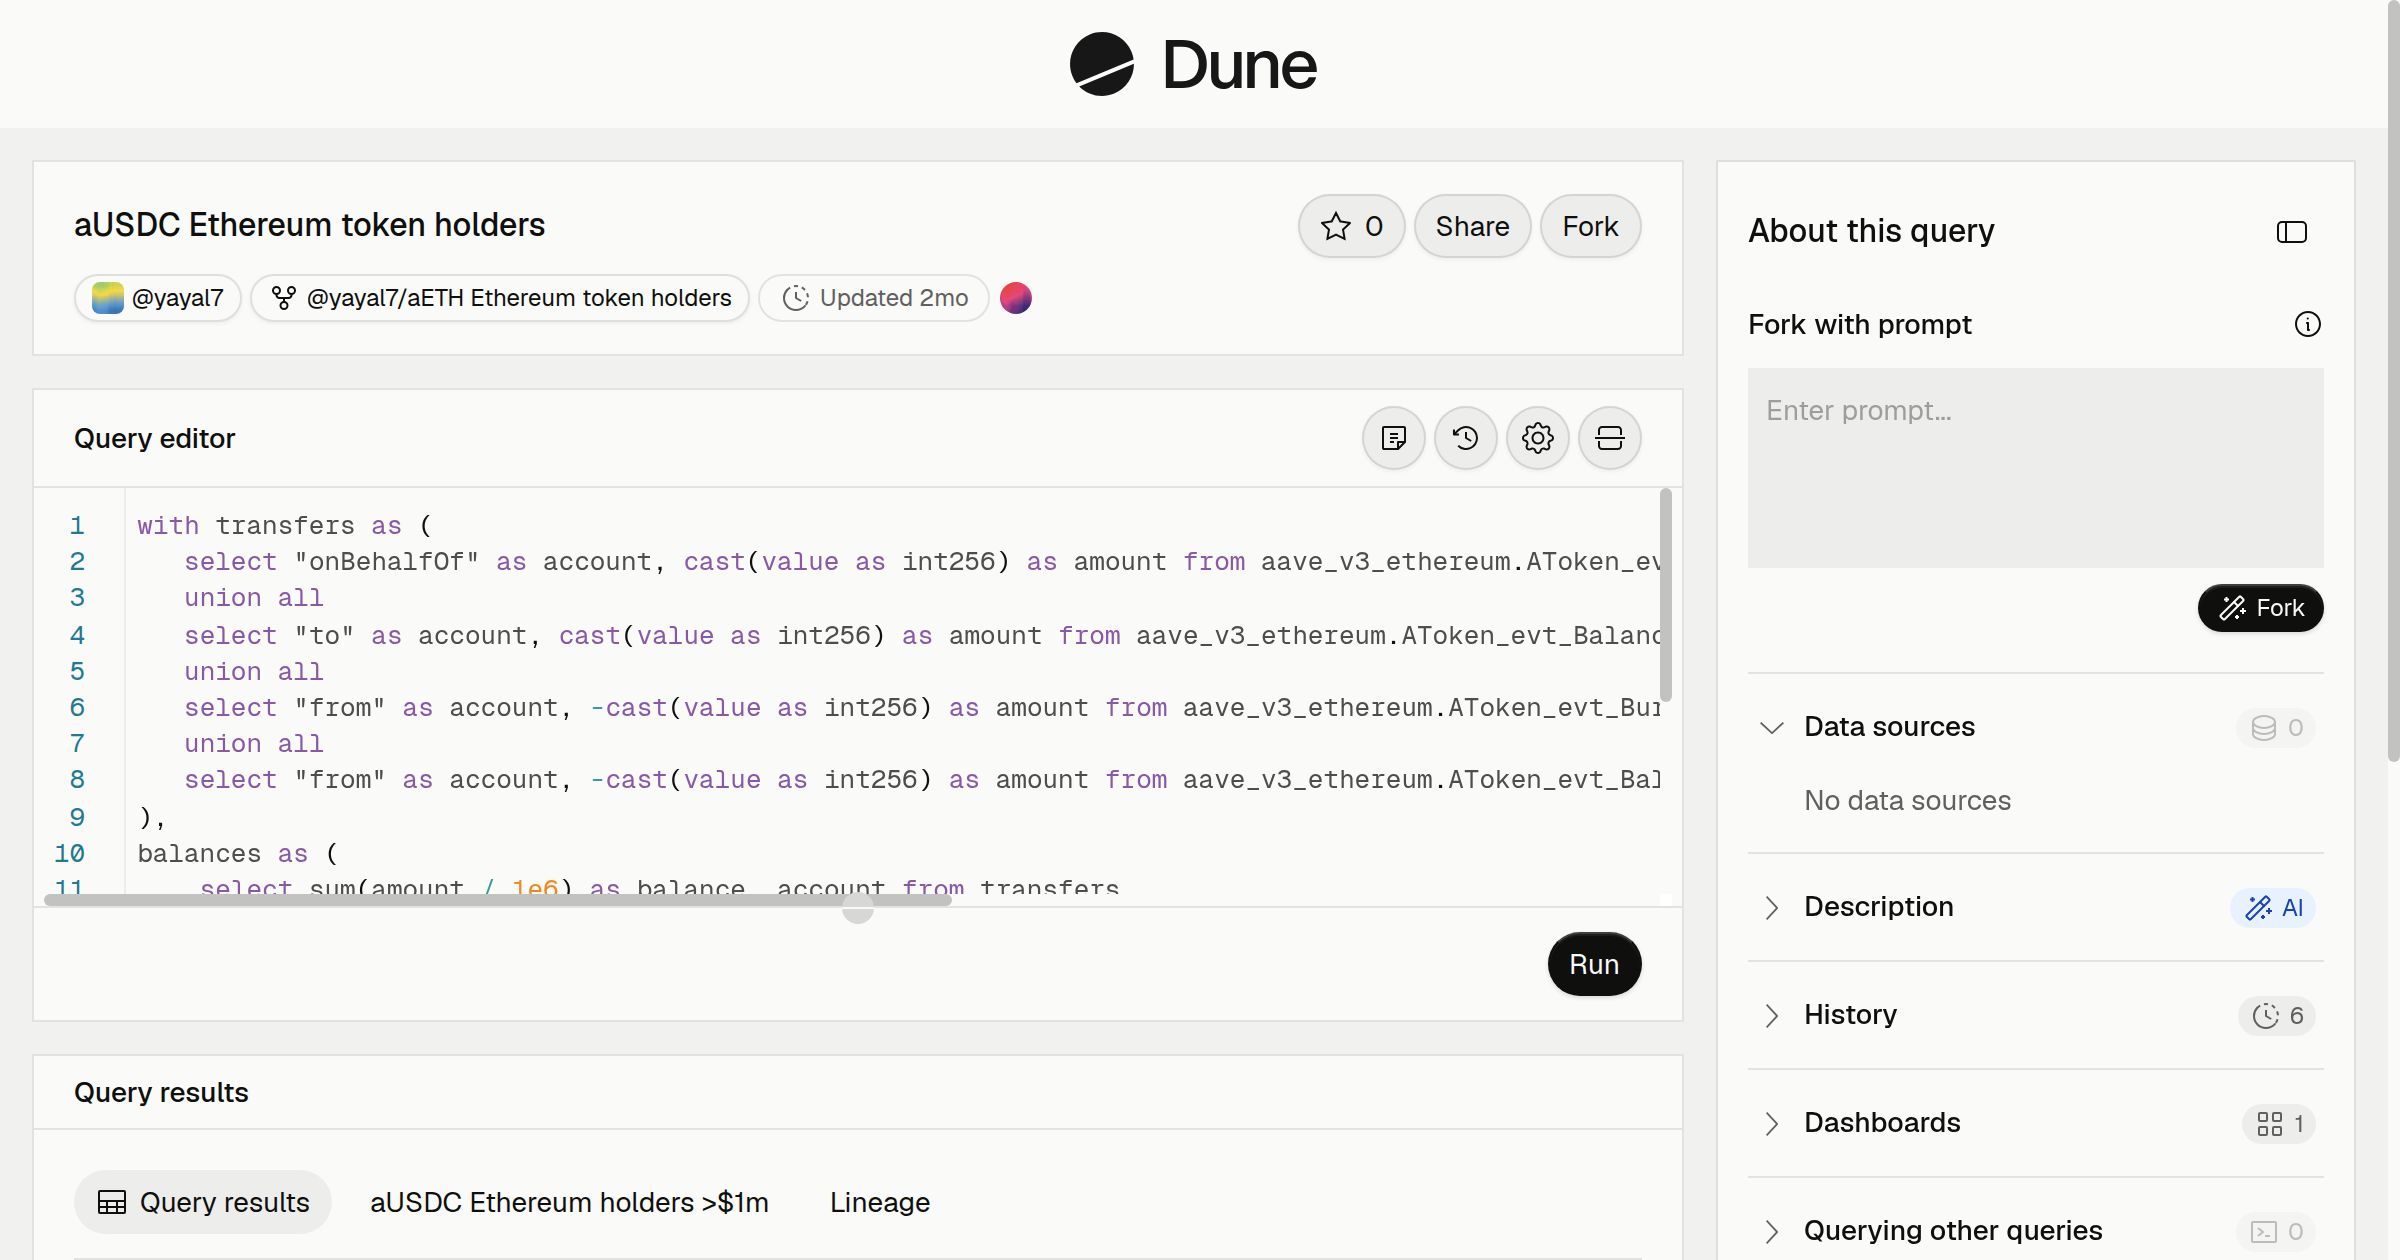Image resolution: width=2400 pixels, height=1260 pixels.
Task: Click the black Fork button under the prompt
Action: [x=2260, y=608]
